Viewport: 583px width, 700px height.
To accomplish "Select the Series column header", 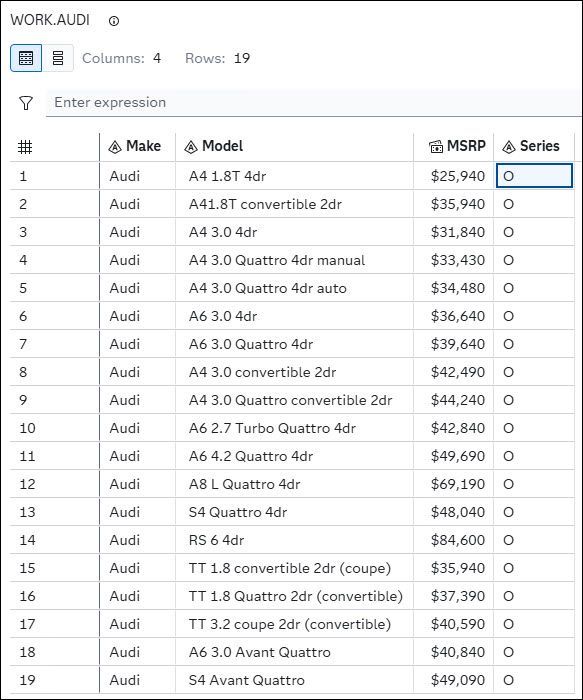I will (534, 146).
